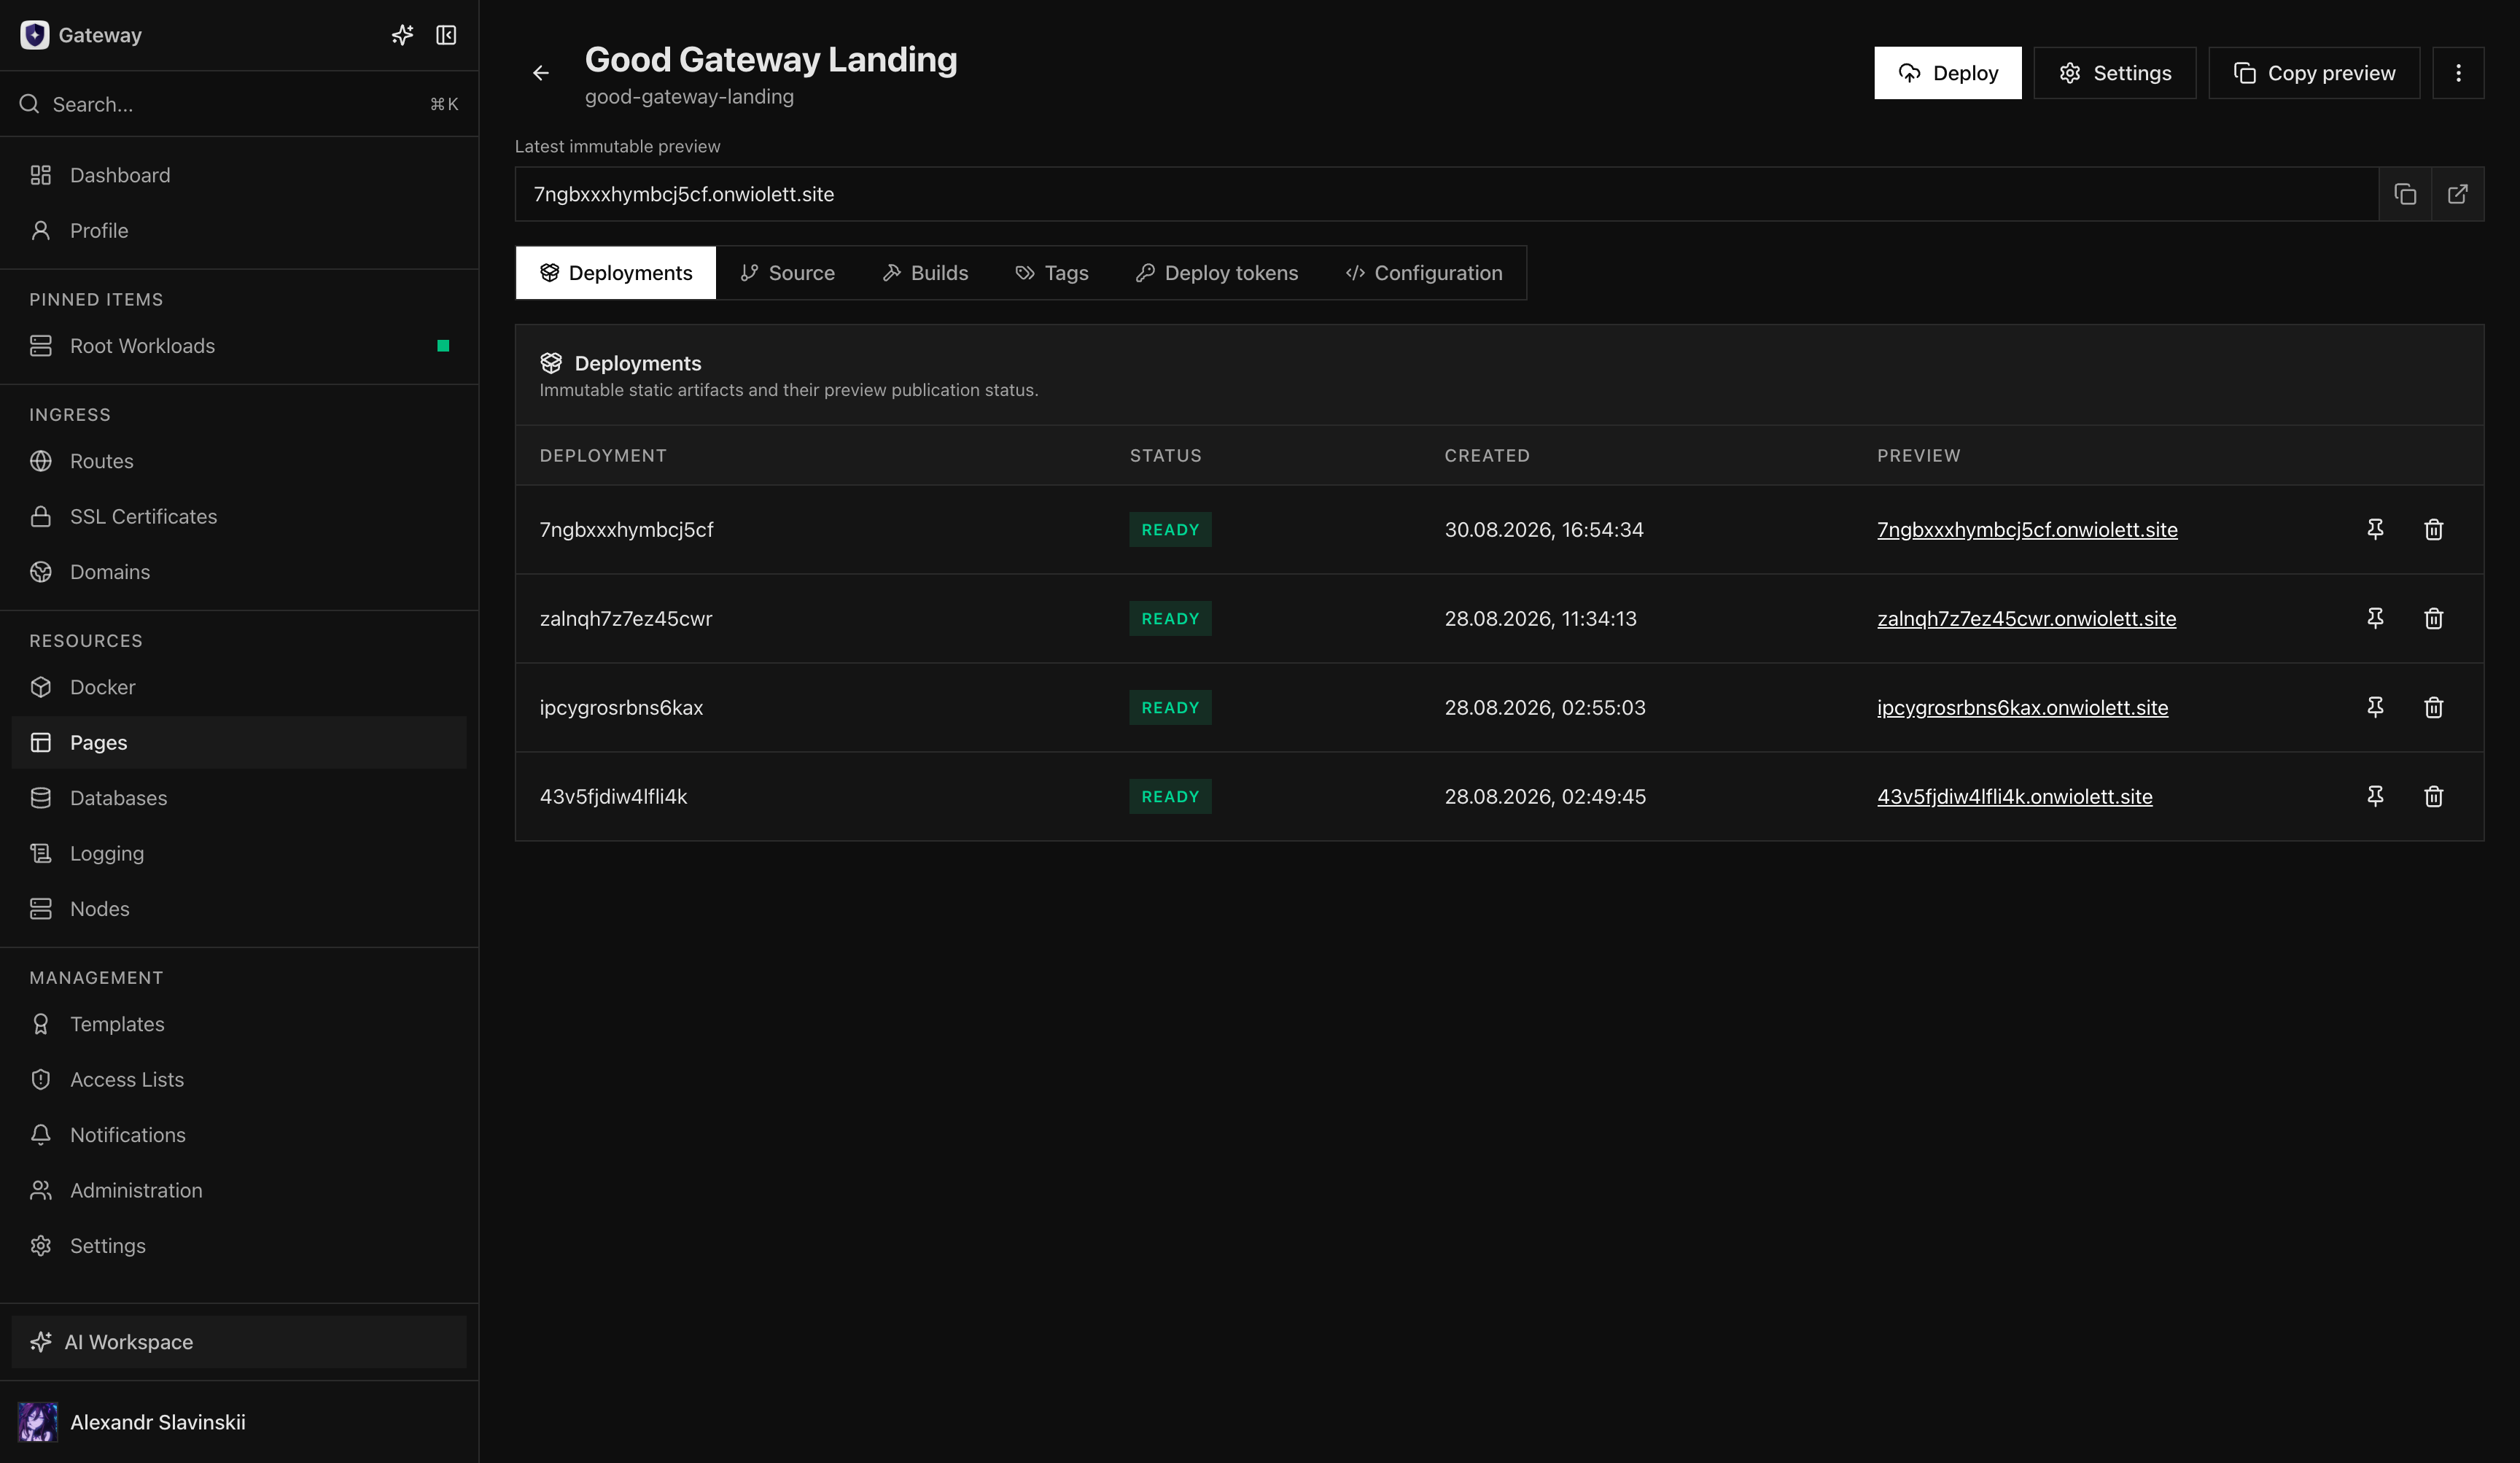Viewport: 2520px width, 1463px height.
Task: Open the 43v5fjdiw4lfli4k.onwiolett.site preview link
Action: pyautogui.click(x=2014, y=796)
